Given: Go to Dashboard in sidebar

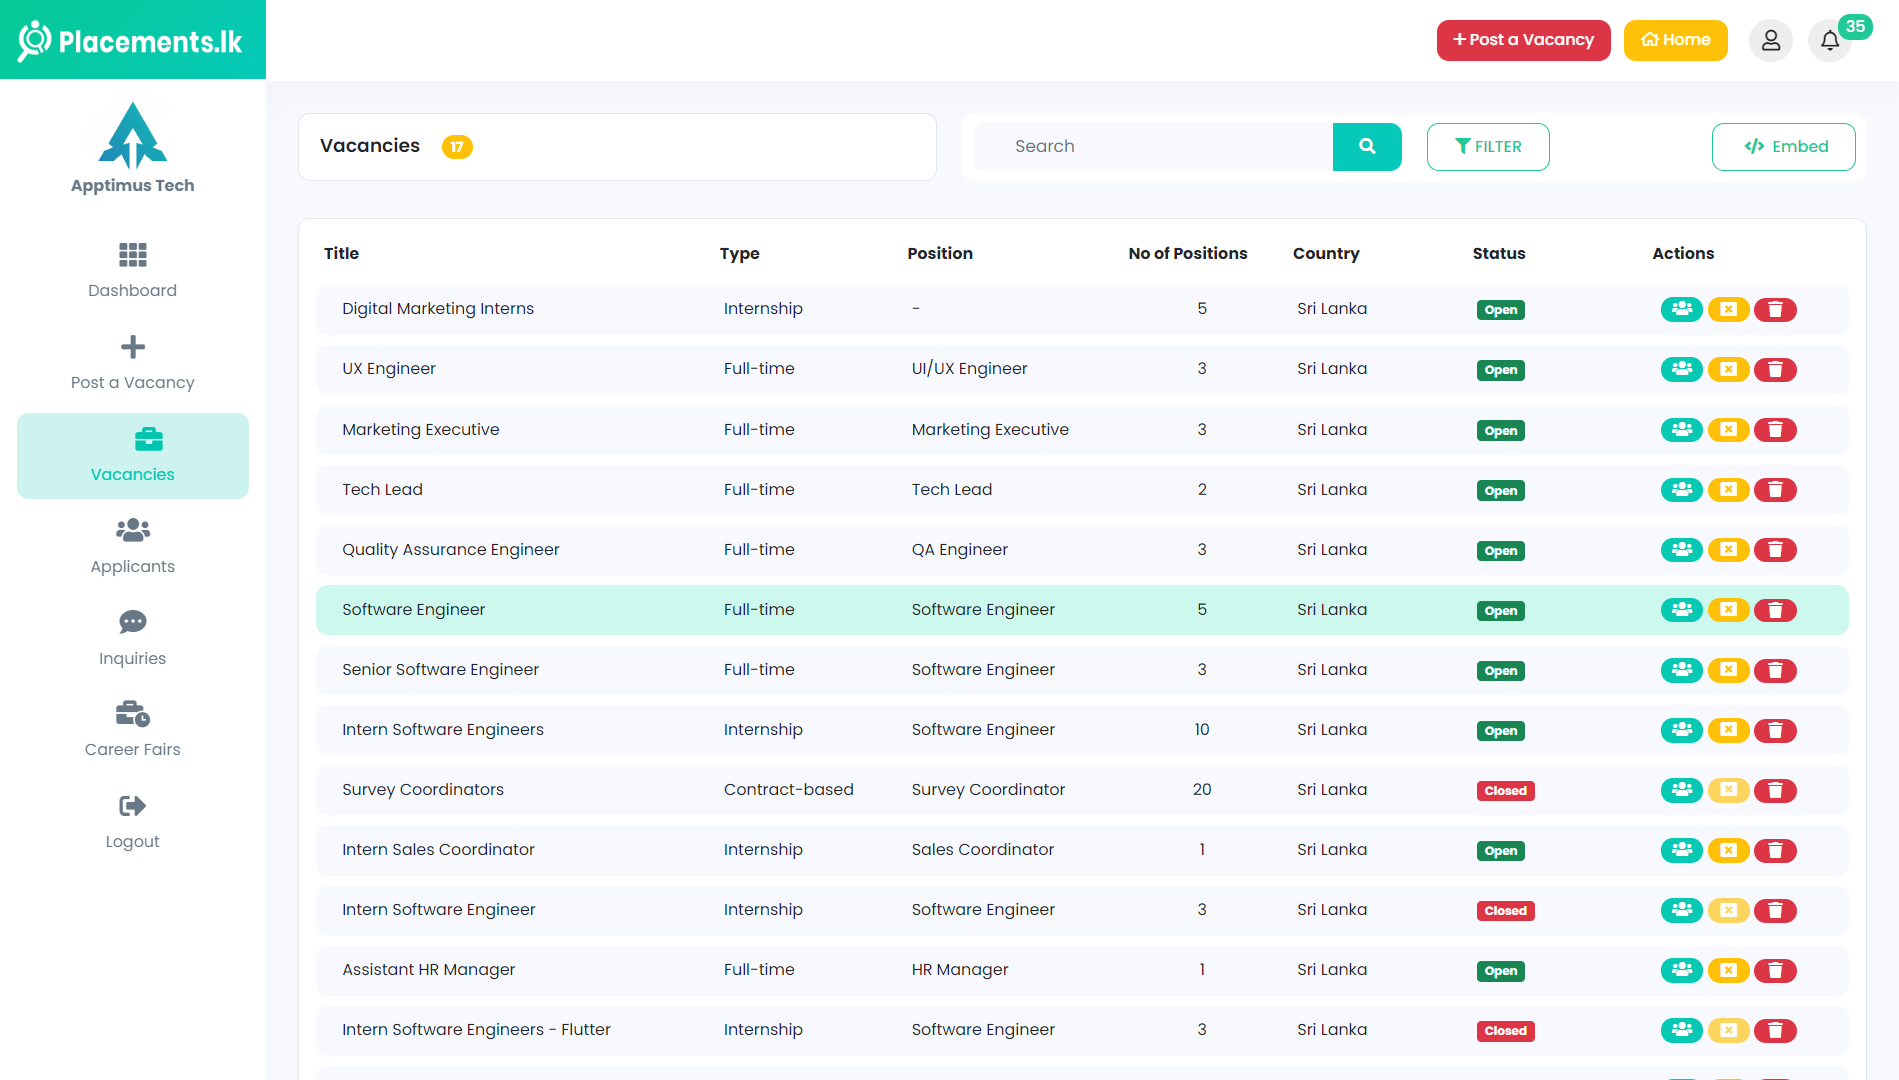Looking at the screenshot, I should [132, 270].
